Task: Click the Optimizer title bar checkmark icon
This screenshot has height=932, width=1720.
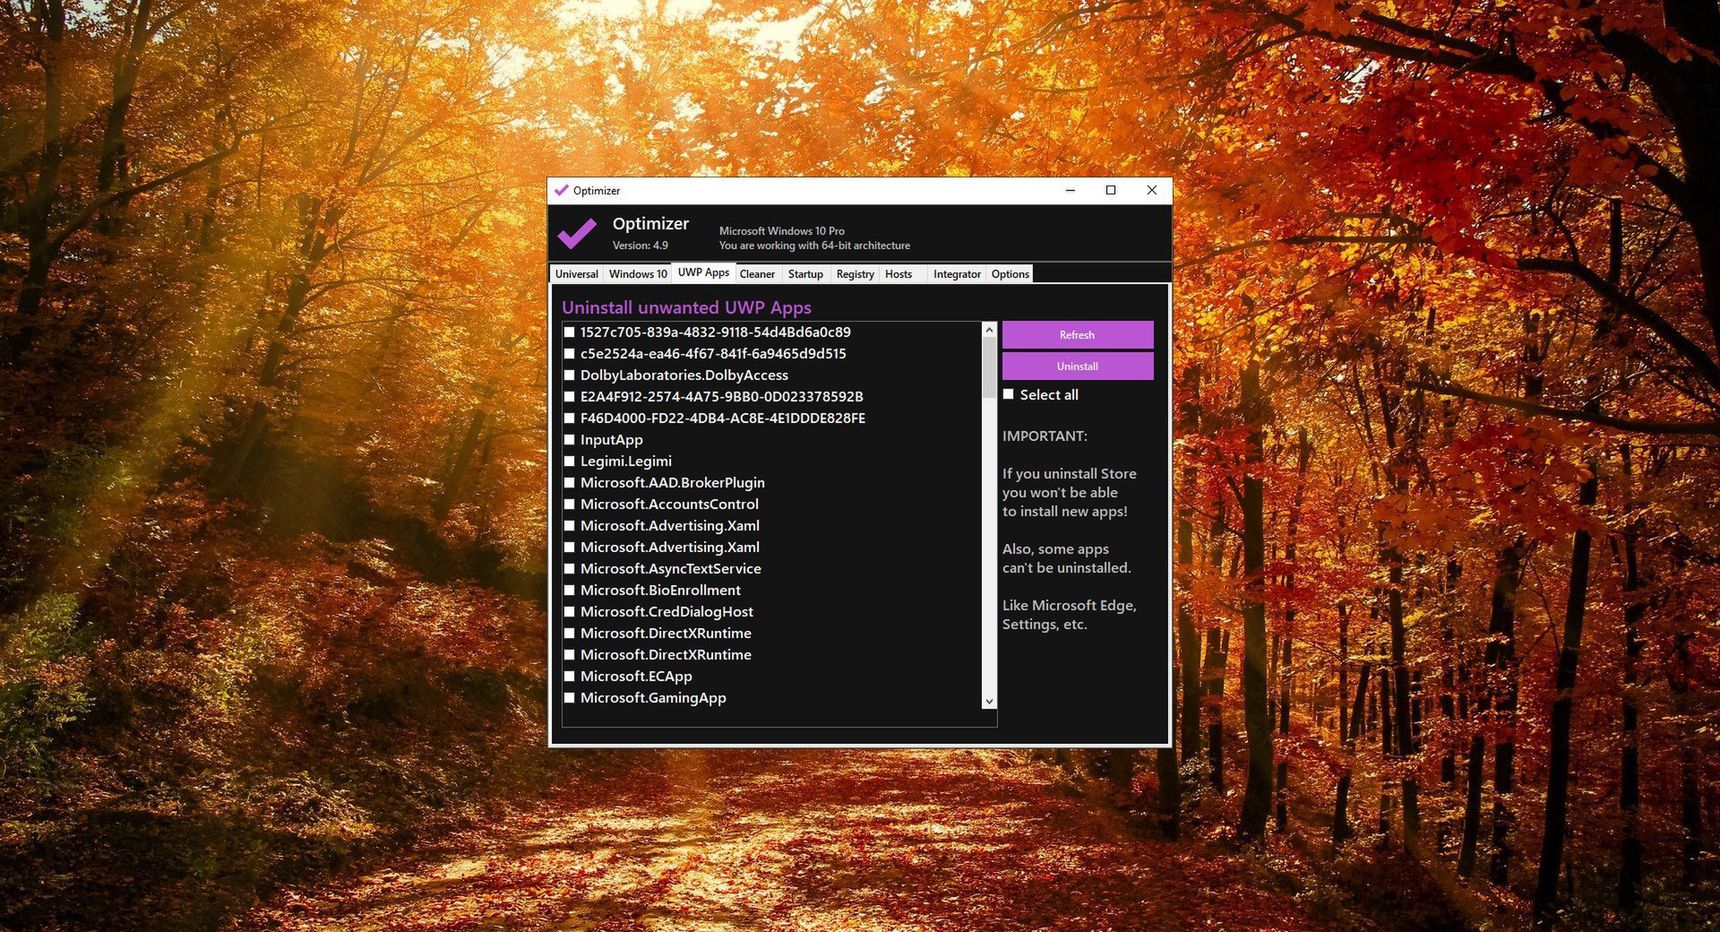Action: (561, 190)
